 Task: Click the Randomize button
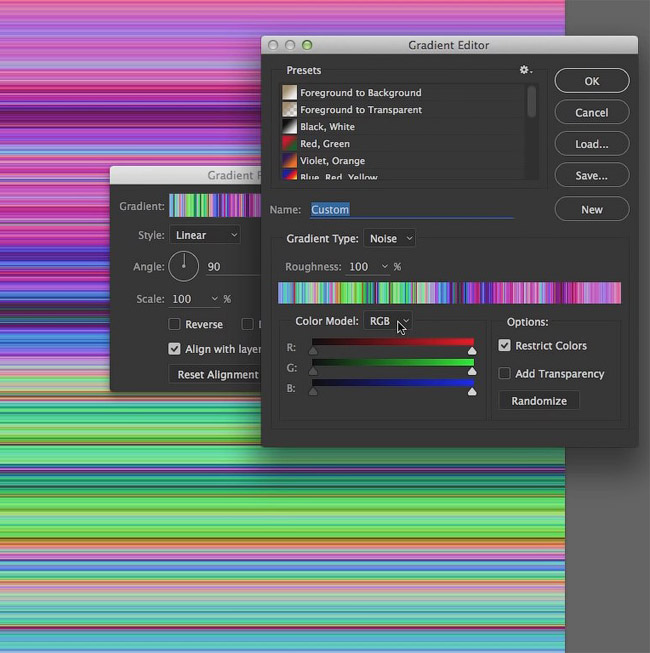(x=539, y=401)
